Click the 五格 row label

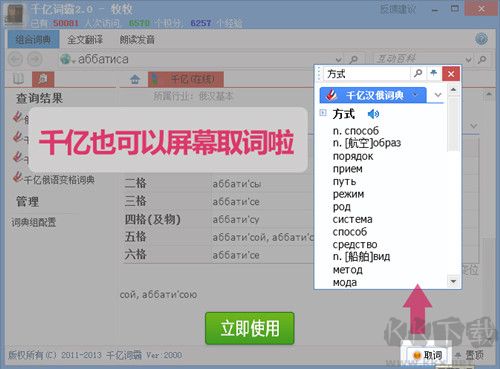pyautogui.click(x=135, y=237)
